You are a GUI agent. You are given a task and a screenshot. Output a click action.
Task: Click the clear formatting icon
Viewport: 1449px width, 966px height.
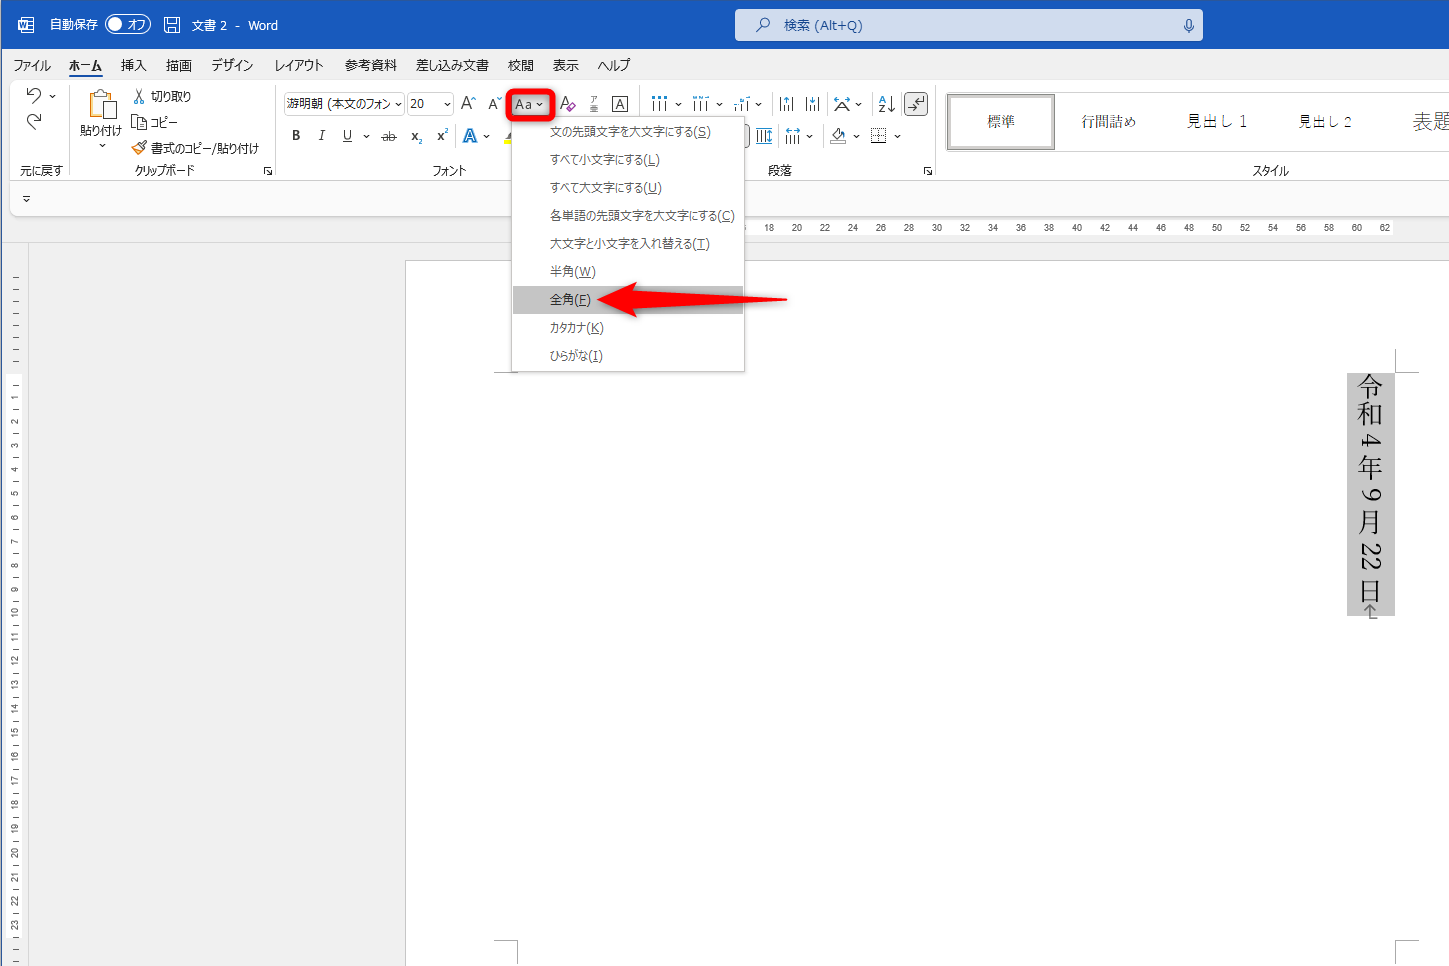[567, 103]
